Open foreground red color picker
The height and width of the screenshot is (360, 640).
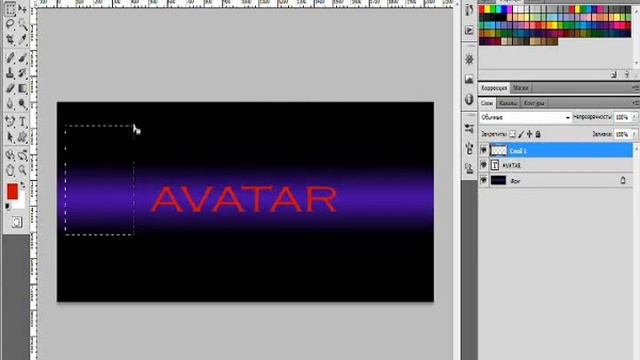coord(12,191)
